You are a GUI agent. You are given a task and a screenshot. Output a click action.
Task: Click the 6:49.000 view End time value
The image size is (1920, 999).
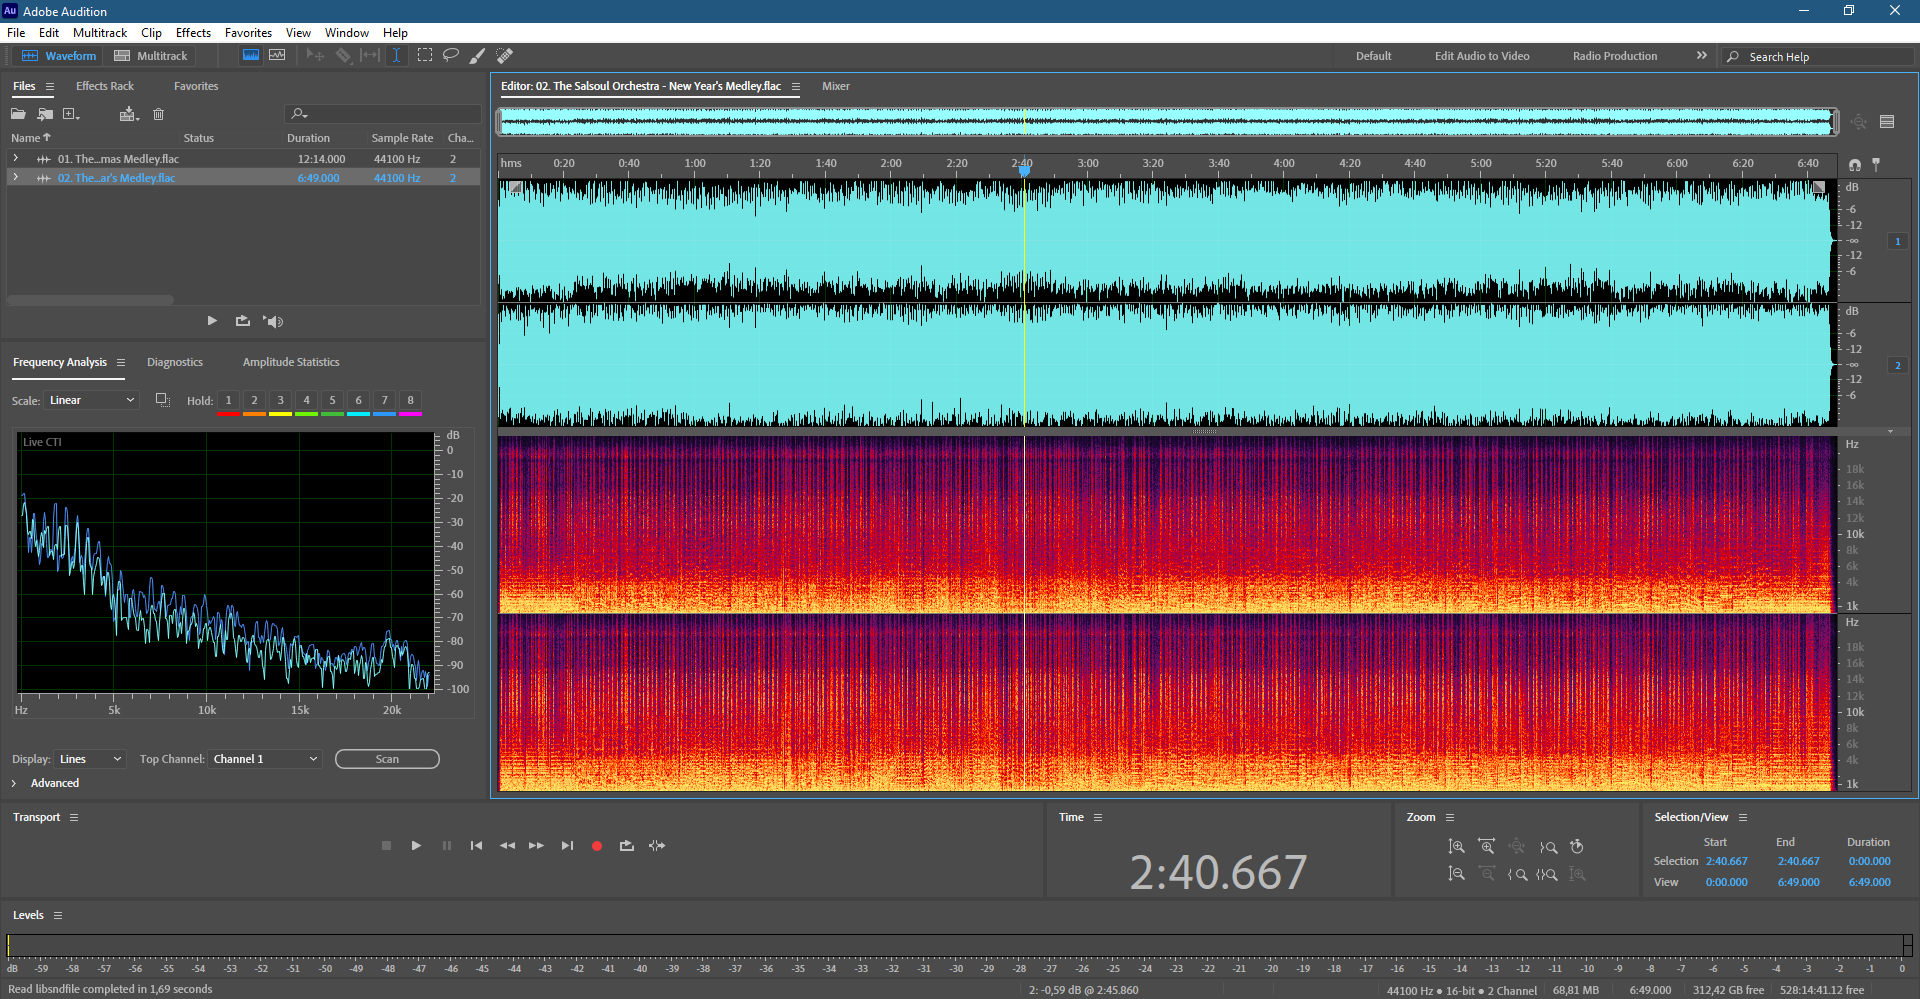coord(1798,882)
